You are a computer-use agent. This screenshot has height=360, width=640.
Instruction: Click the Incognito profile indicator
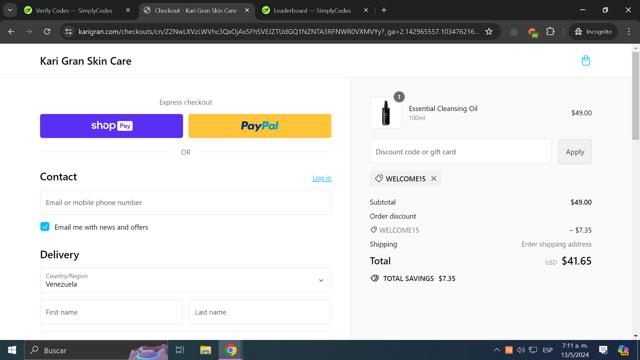coord(593,31)
